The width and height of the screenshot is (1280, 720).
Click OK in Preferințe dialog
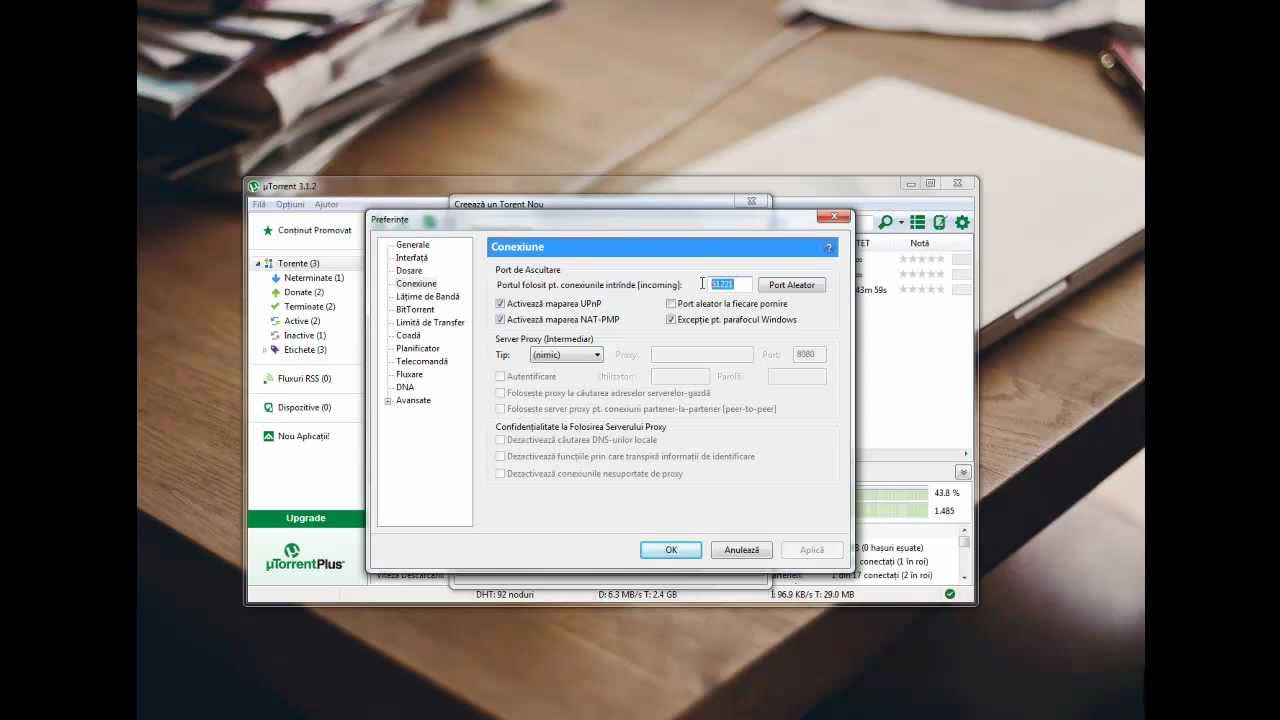(x=671, y=550)
